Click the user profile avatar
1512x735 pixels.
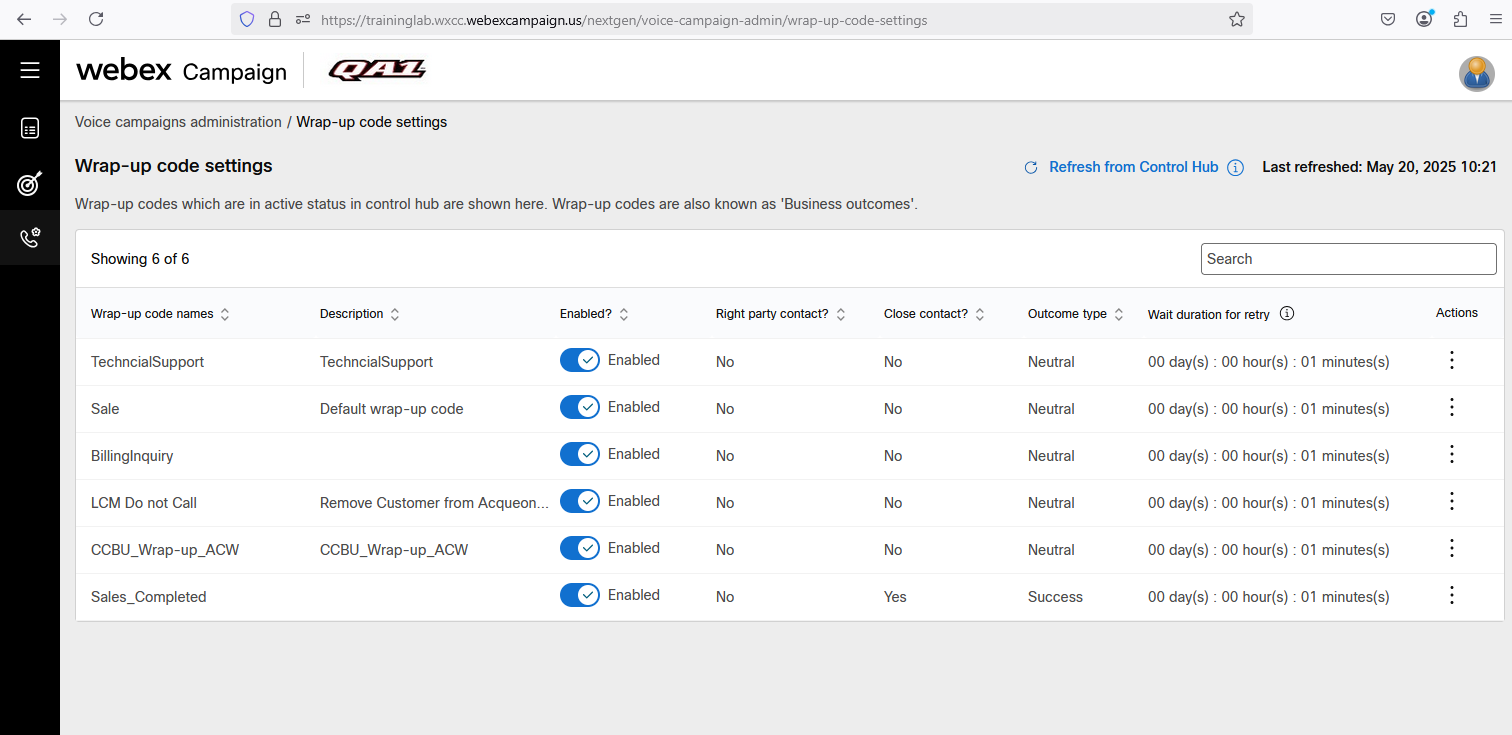pos(1476,74)
